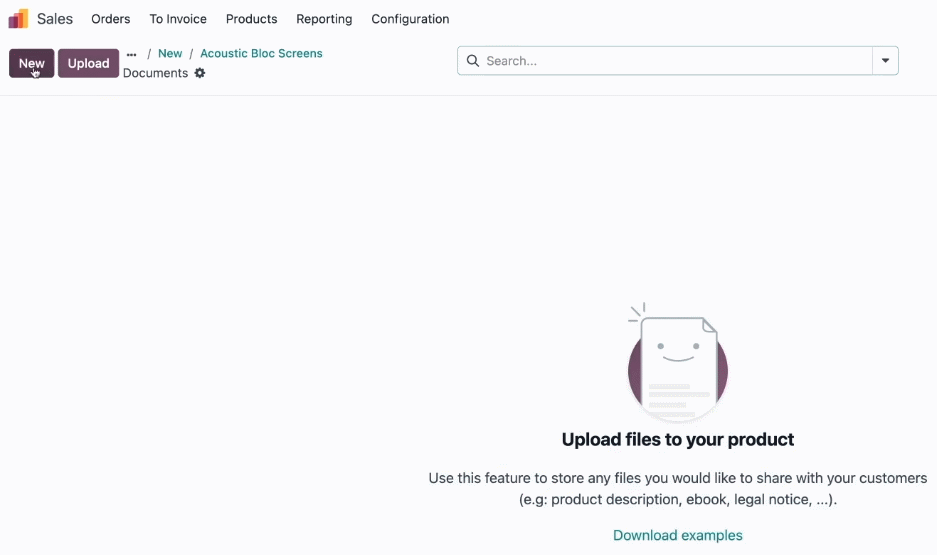Viewport: 937px width, 555px height.
Task: Open the Products menu
Action: click(252, 19)
